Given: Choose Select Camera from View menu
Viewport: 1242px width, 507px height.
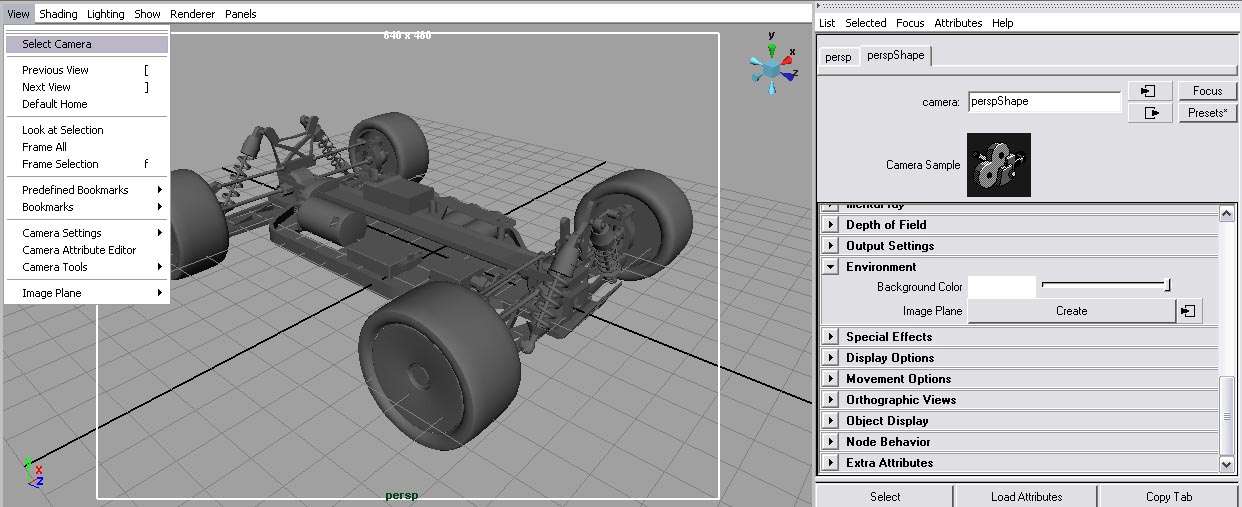Looking at the screenshot, I should (87, 44).
